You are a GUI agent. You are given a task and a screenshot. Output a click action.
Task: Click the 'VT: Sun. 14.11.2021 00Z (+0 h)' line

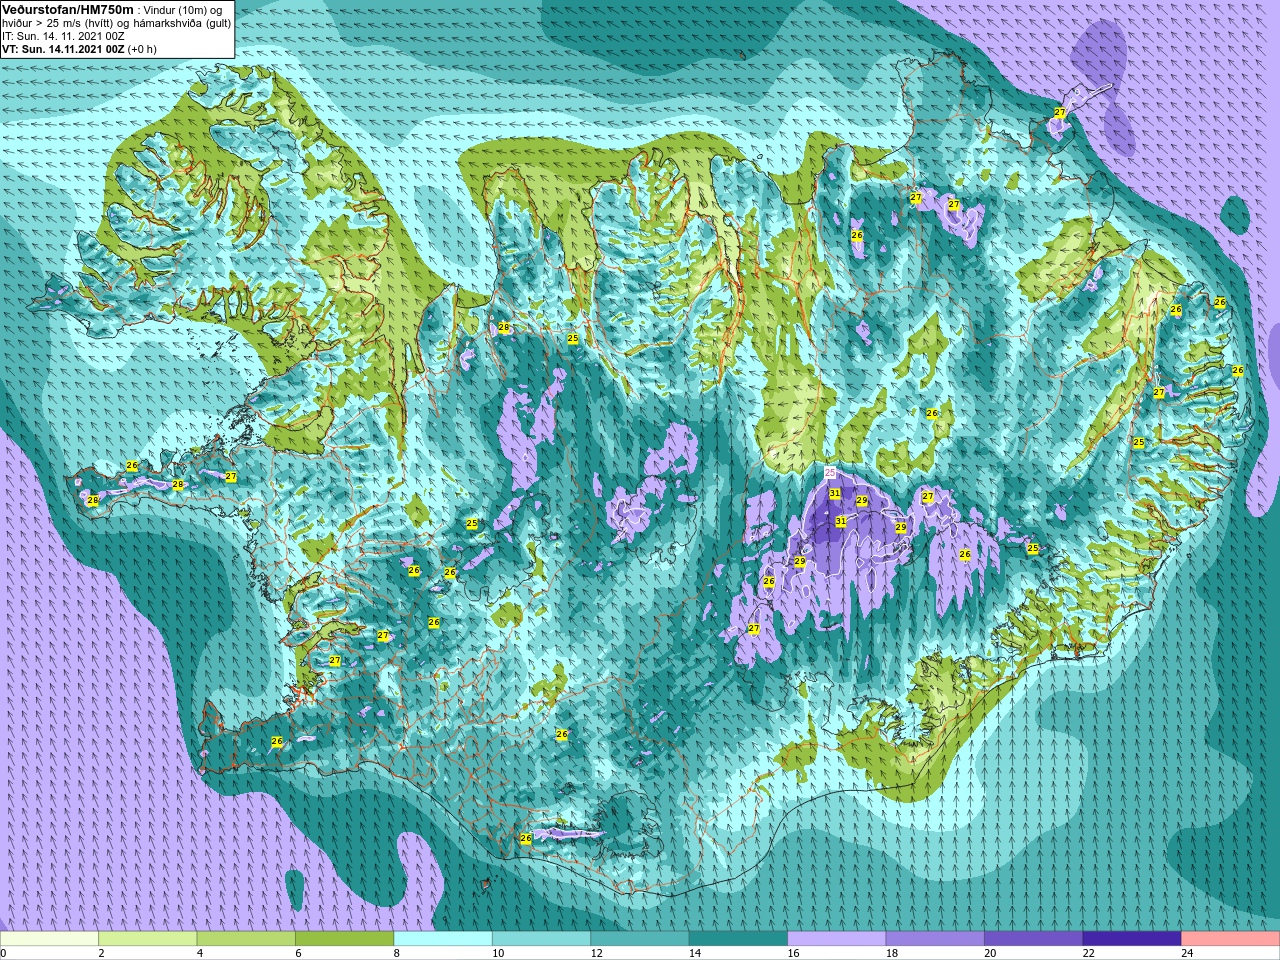pos(78,49)
